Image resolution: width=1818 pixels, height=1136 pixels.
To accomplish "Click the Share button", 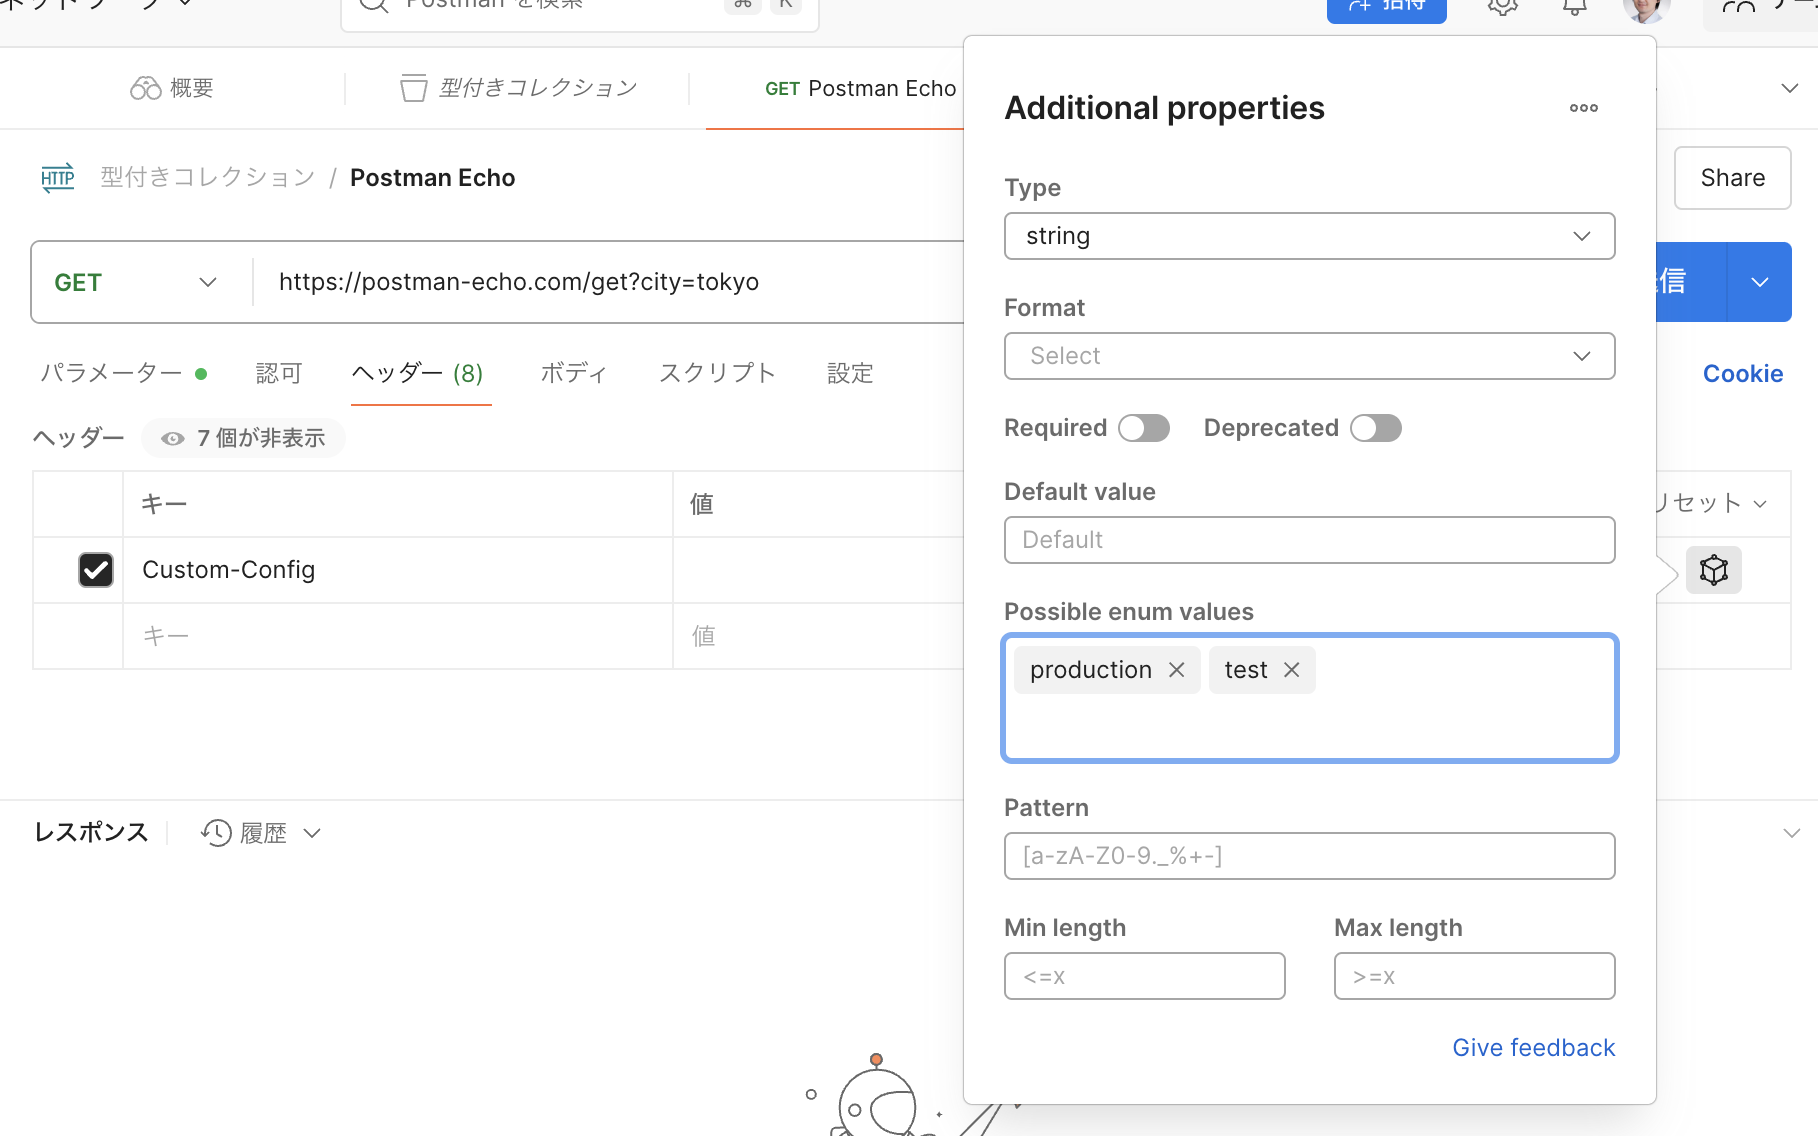I will [x=1732, y=178].
